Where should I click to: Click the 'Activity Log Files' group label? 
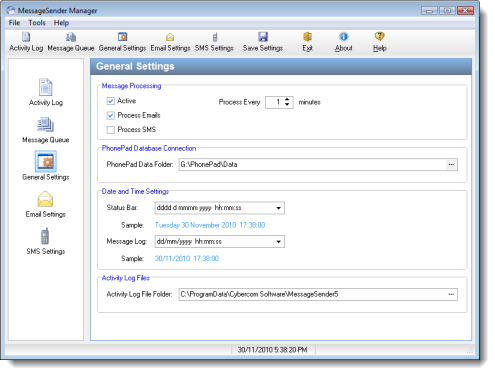(x=126, y=278)
